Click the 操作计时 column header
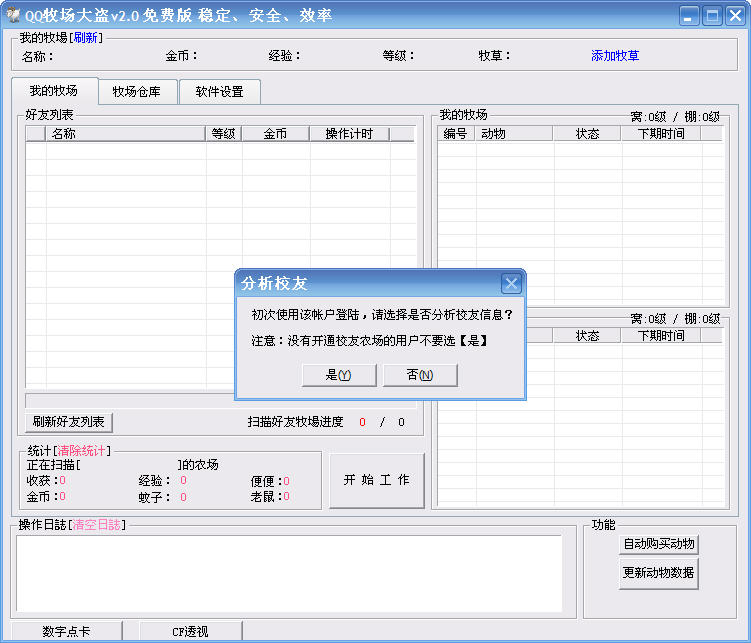 click(350, 134)
